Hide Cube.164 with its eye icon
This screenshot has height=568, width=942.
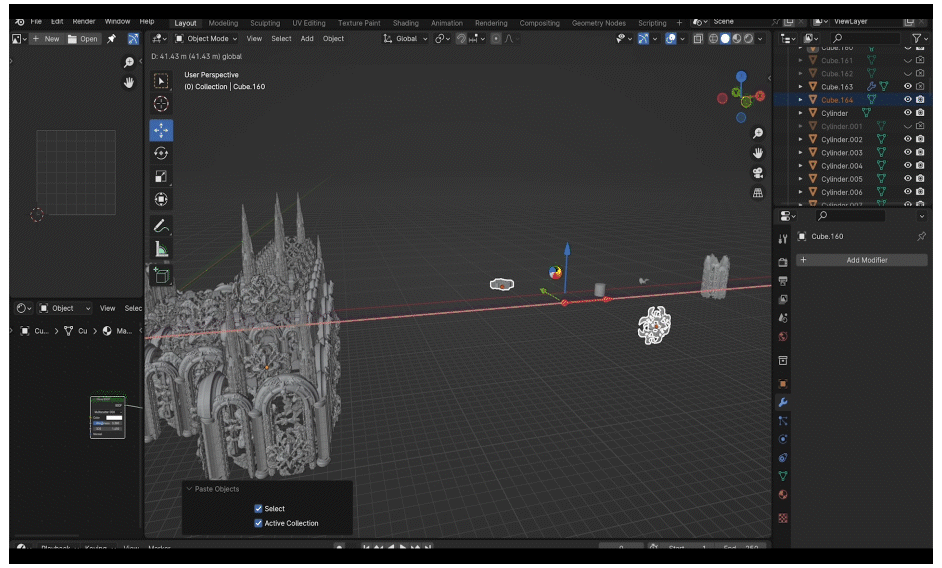(x=908, y=100)
